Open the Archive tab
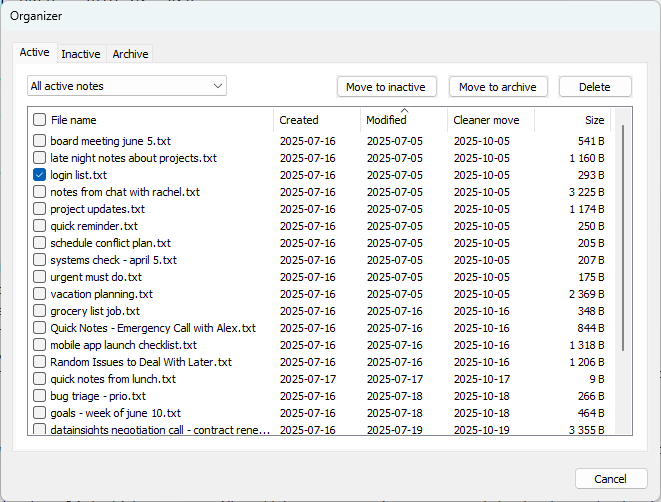 (x=130, y=54)
